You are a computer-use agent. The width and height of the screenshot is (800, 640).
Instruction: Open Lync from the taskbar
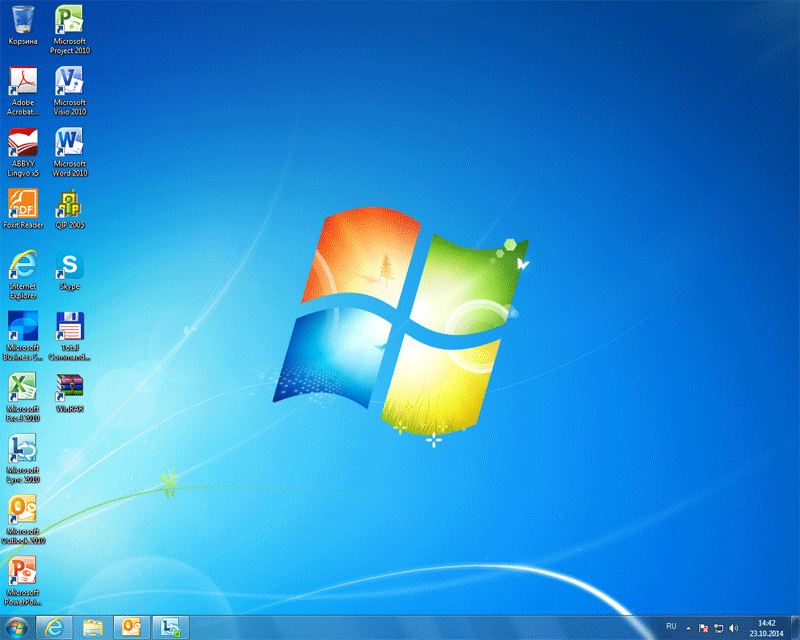170,627
